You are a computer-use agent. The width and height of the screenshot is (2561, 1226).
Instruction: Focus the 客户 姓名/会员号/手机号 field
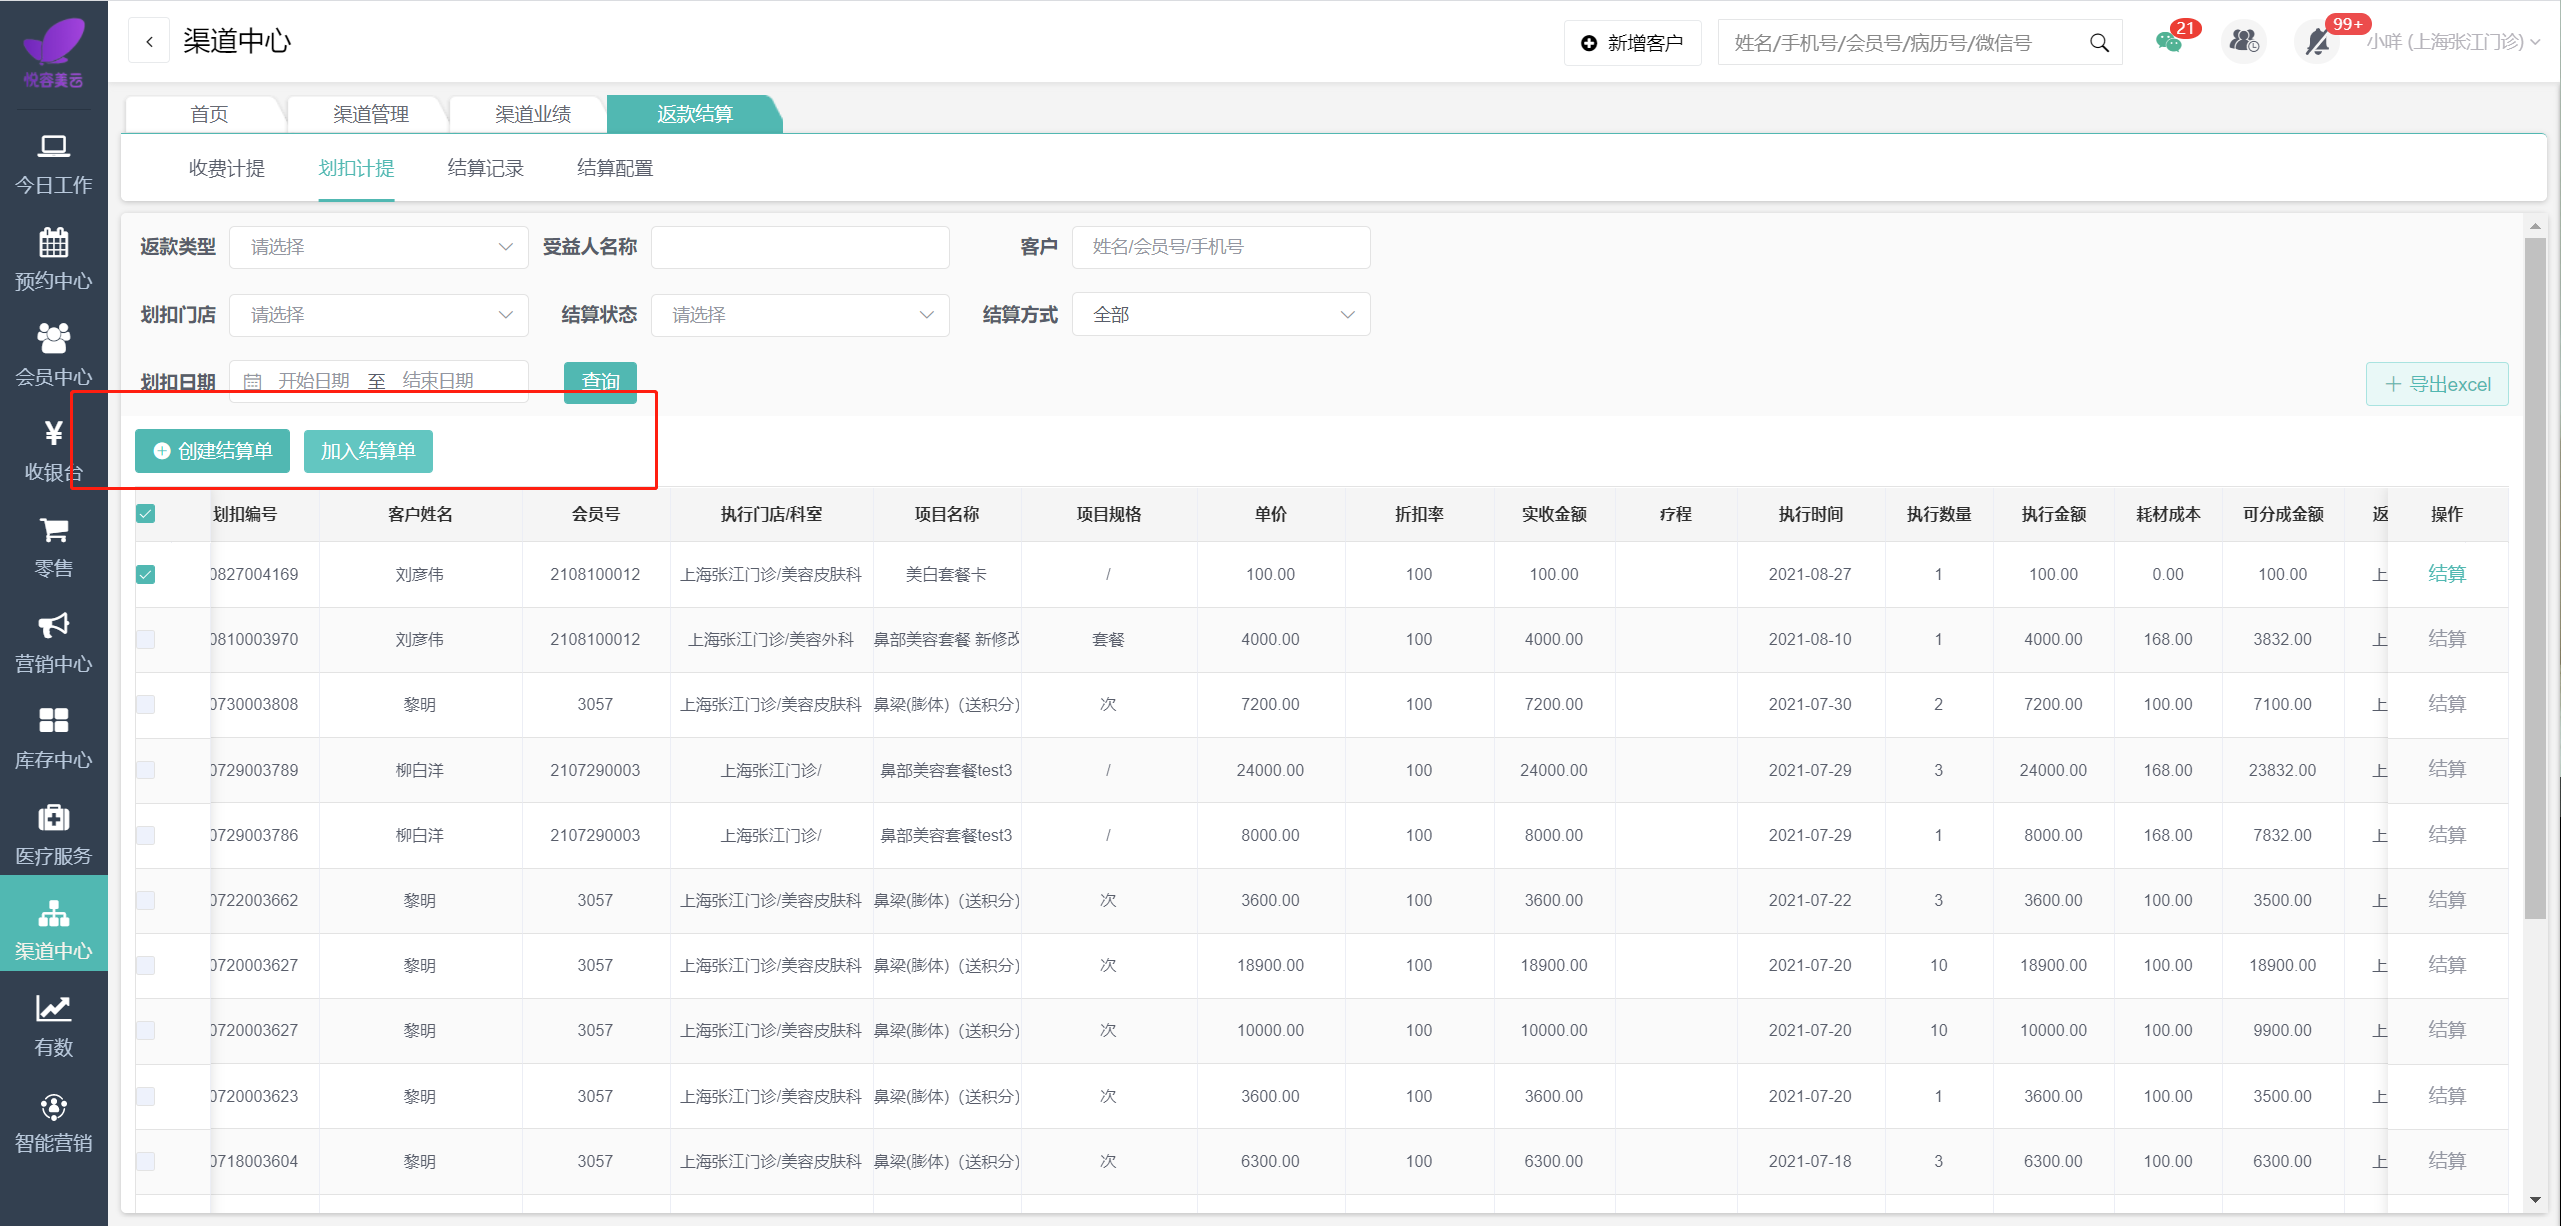coord(1221,247)
